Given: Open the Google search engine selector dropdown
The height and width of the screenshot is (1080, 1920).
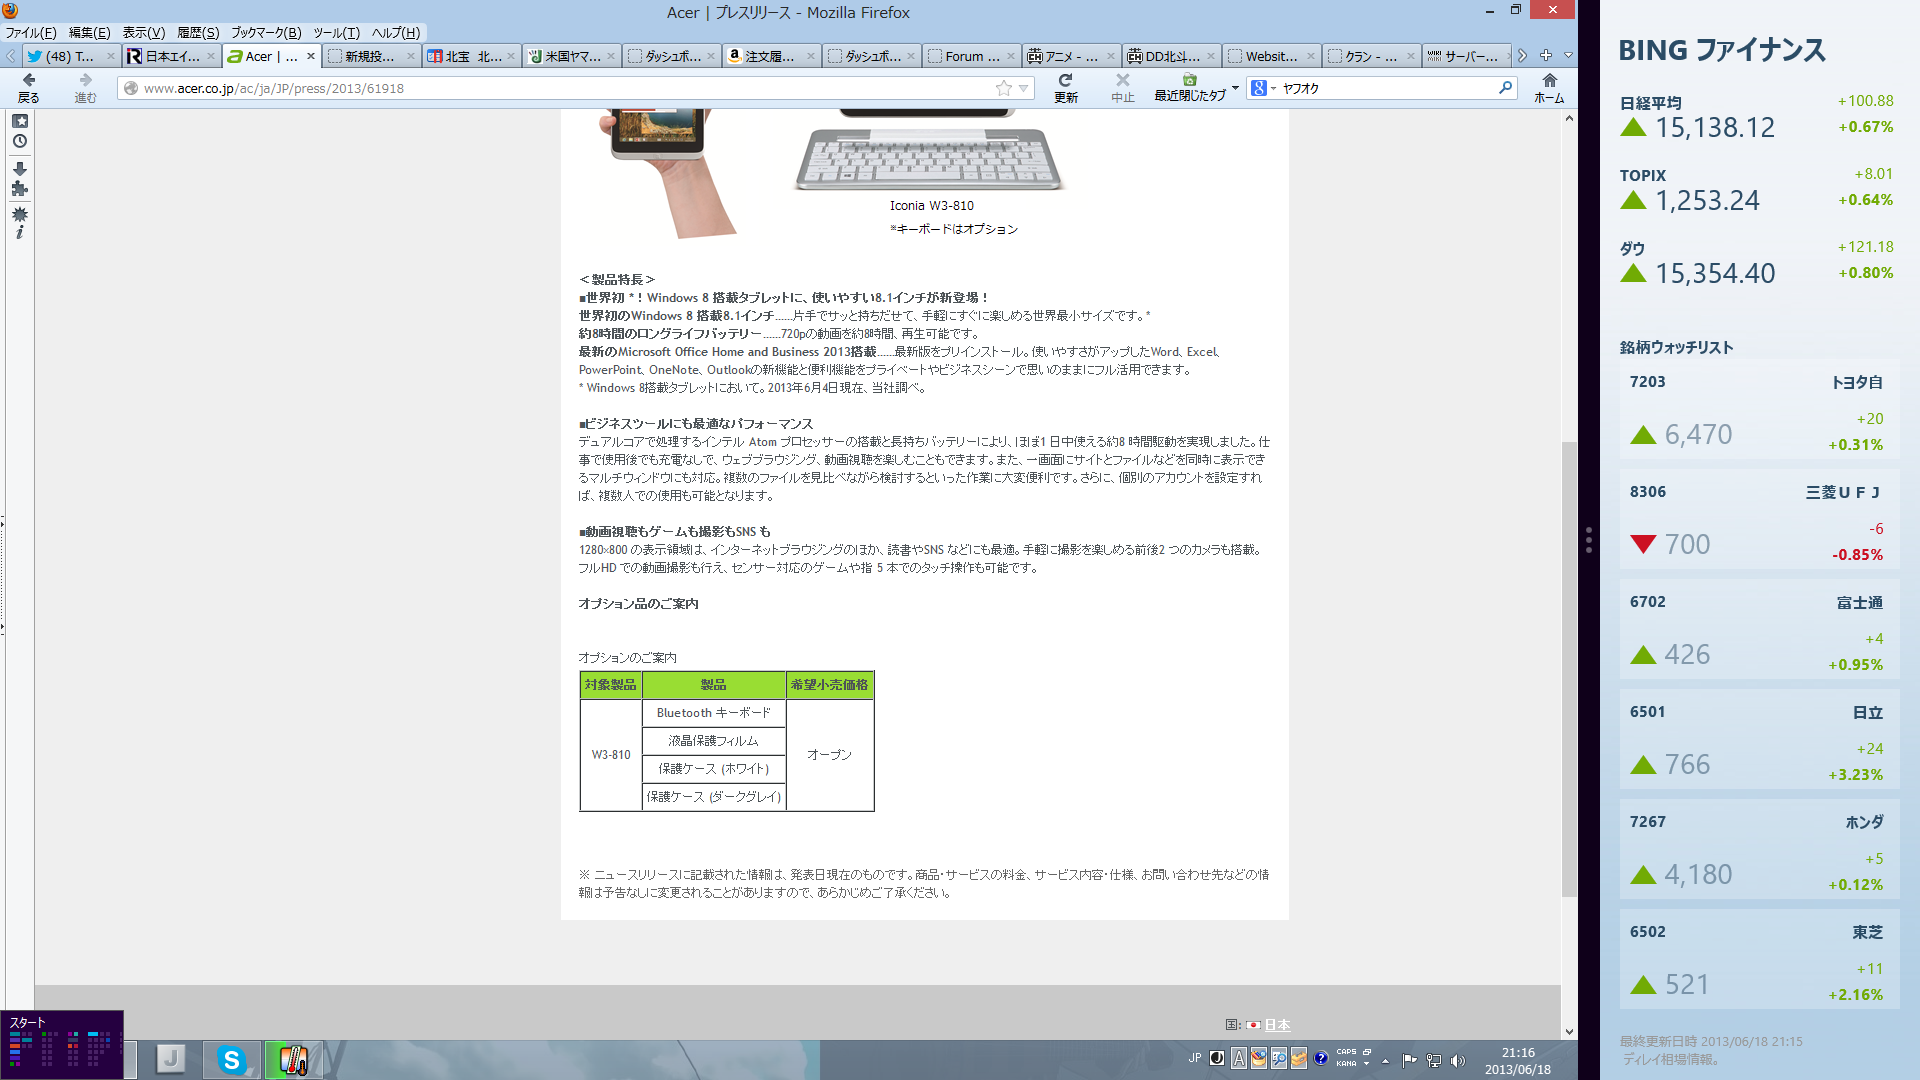Looking at the screenshot, I should [1263, 88].
